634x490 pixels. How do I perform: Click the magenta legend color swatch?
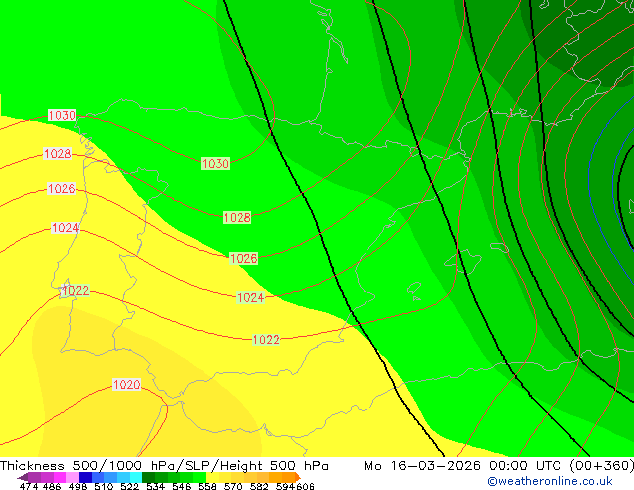pyautogui.click(x=60, y=477)
